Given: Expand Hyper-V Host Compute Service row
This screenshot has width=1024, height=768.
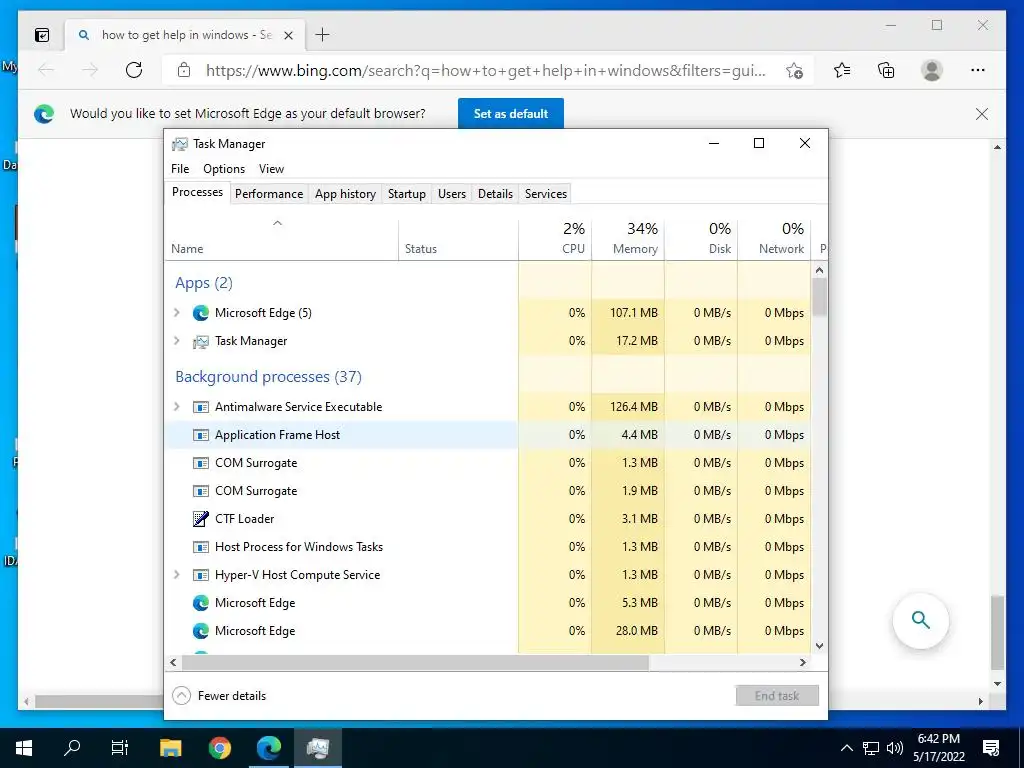Looking at the screenshot, I should [176, 575].
